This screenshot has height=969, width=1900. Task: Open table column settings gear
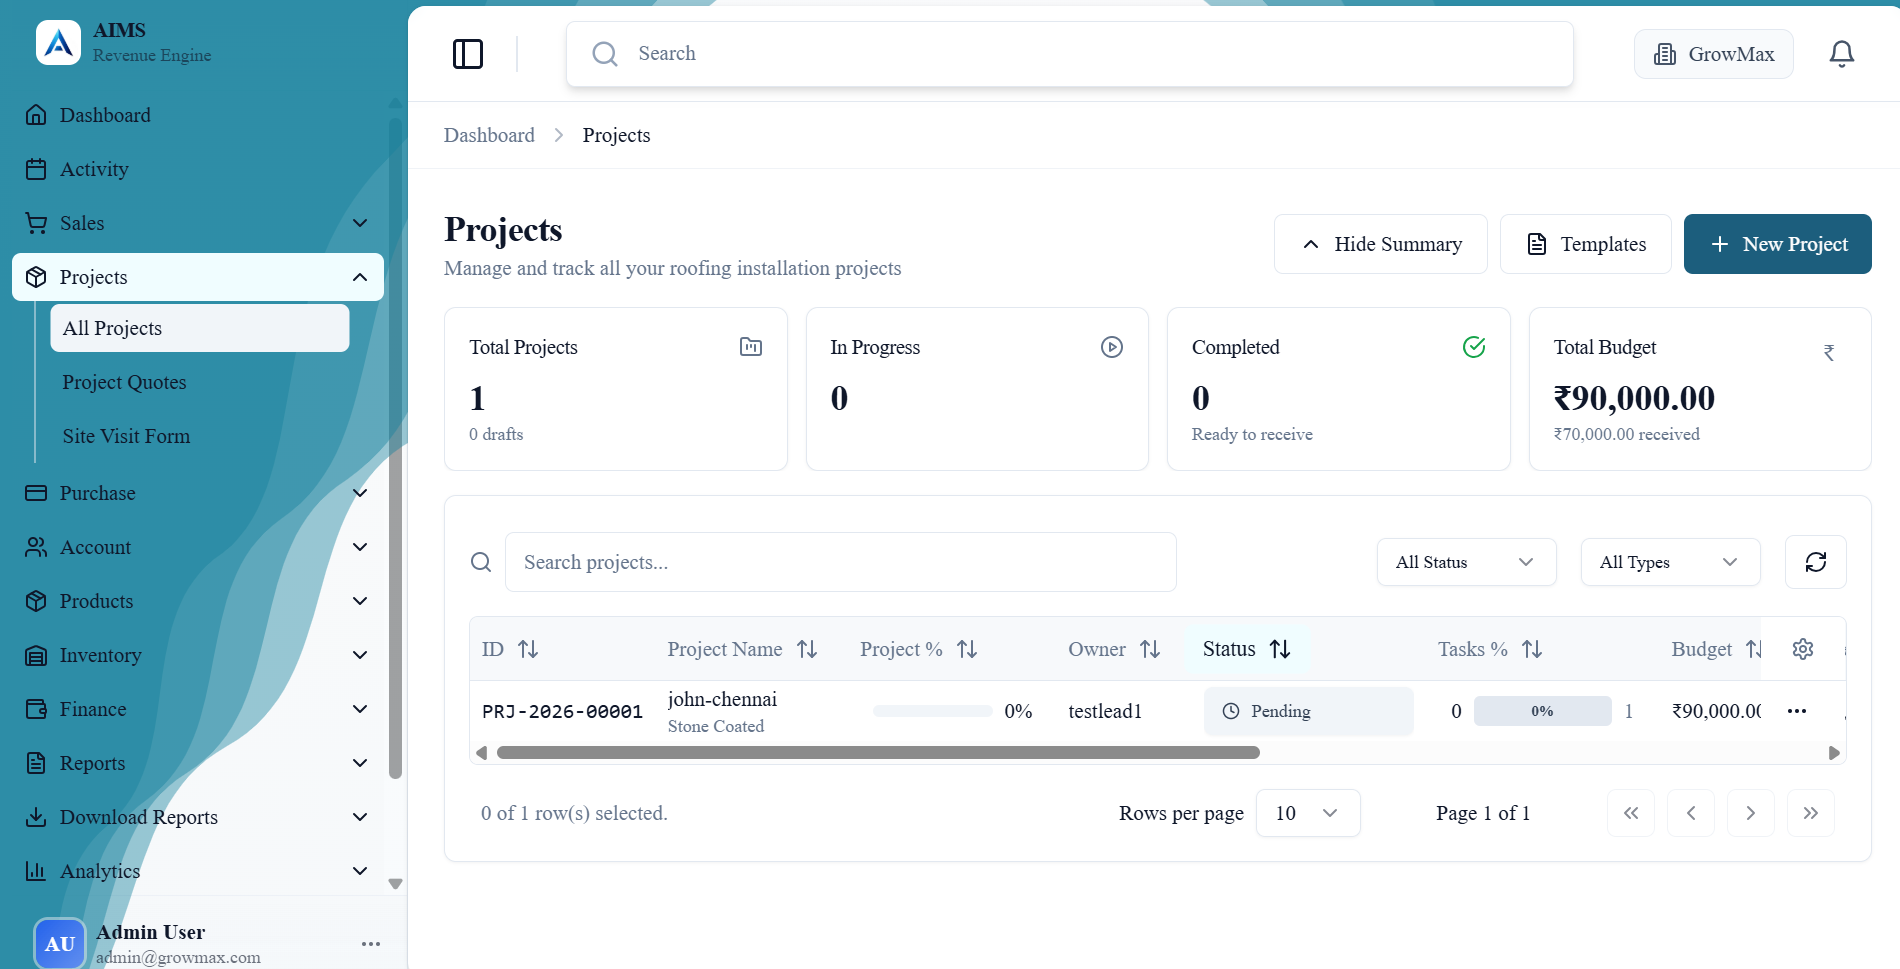pyautogui.click(x=1802, y=649)
